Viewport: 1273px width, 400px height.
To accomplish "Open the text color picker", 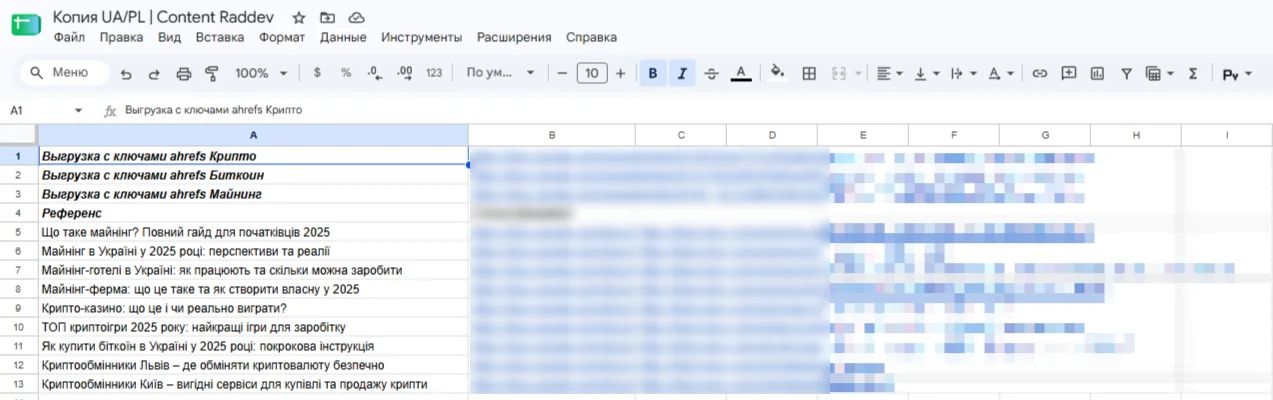I will [741, 73].
